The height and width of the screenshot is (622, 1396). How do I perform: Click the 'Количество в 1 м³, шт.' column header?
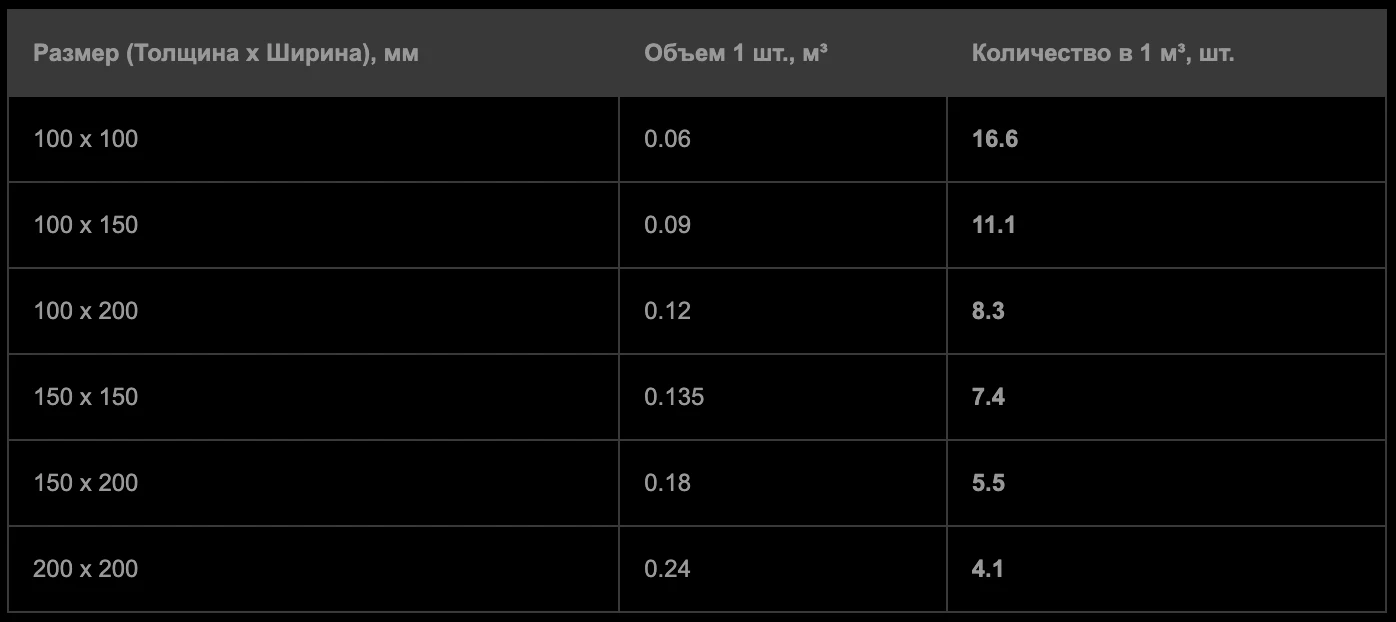[x=1103, y=53]
